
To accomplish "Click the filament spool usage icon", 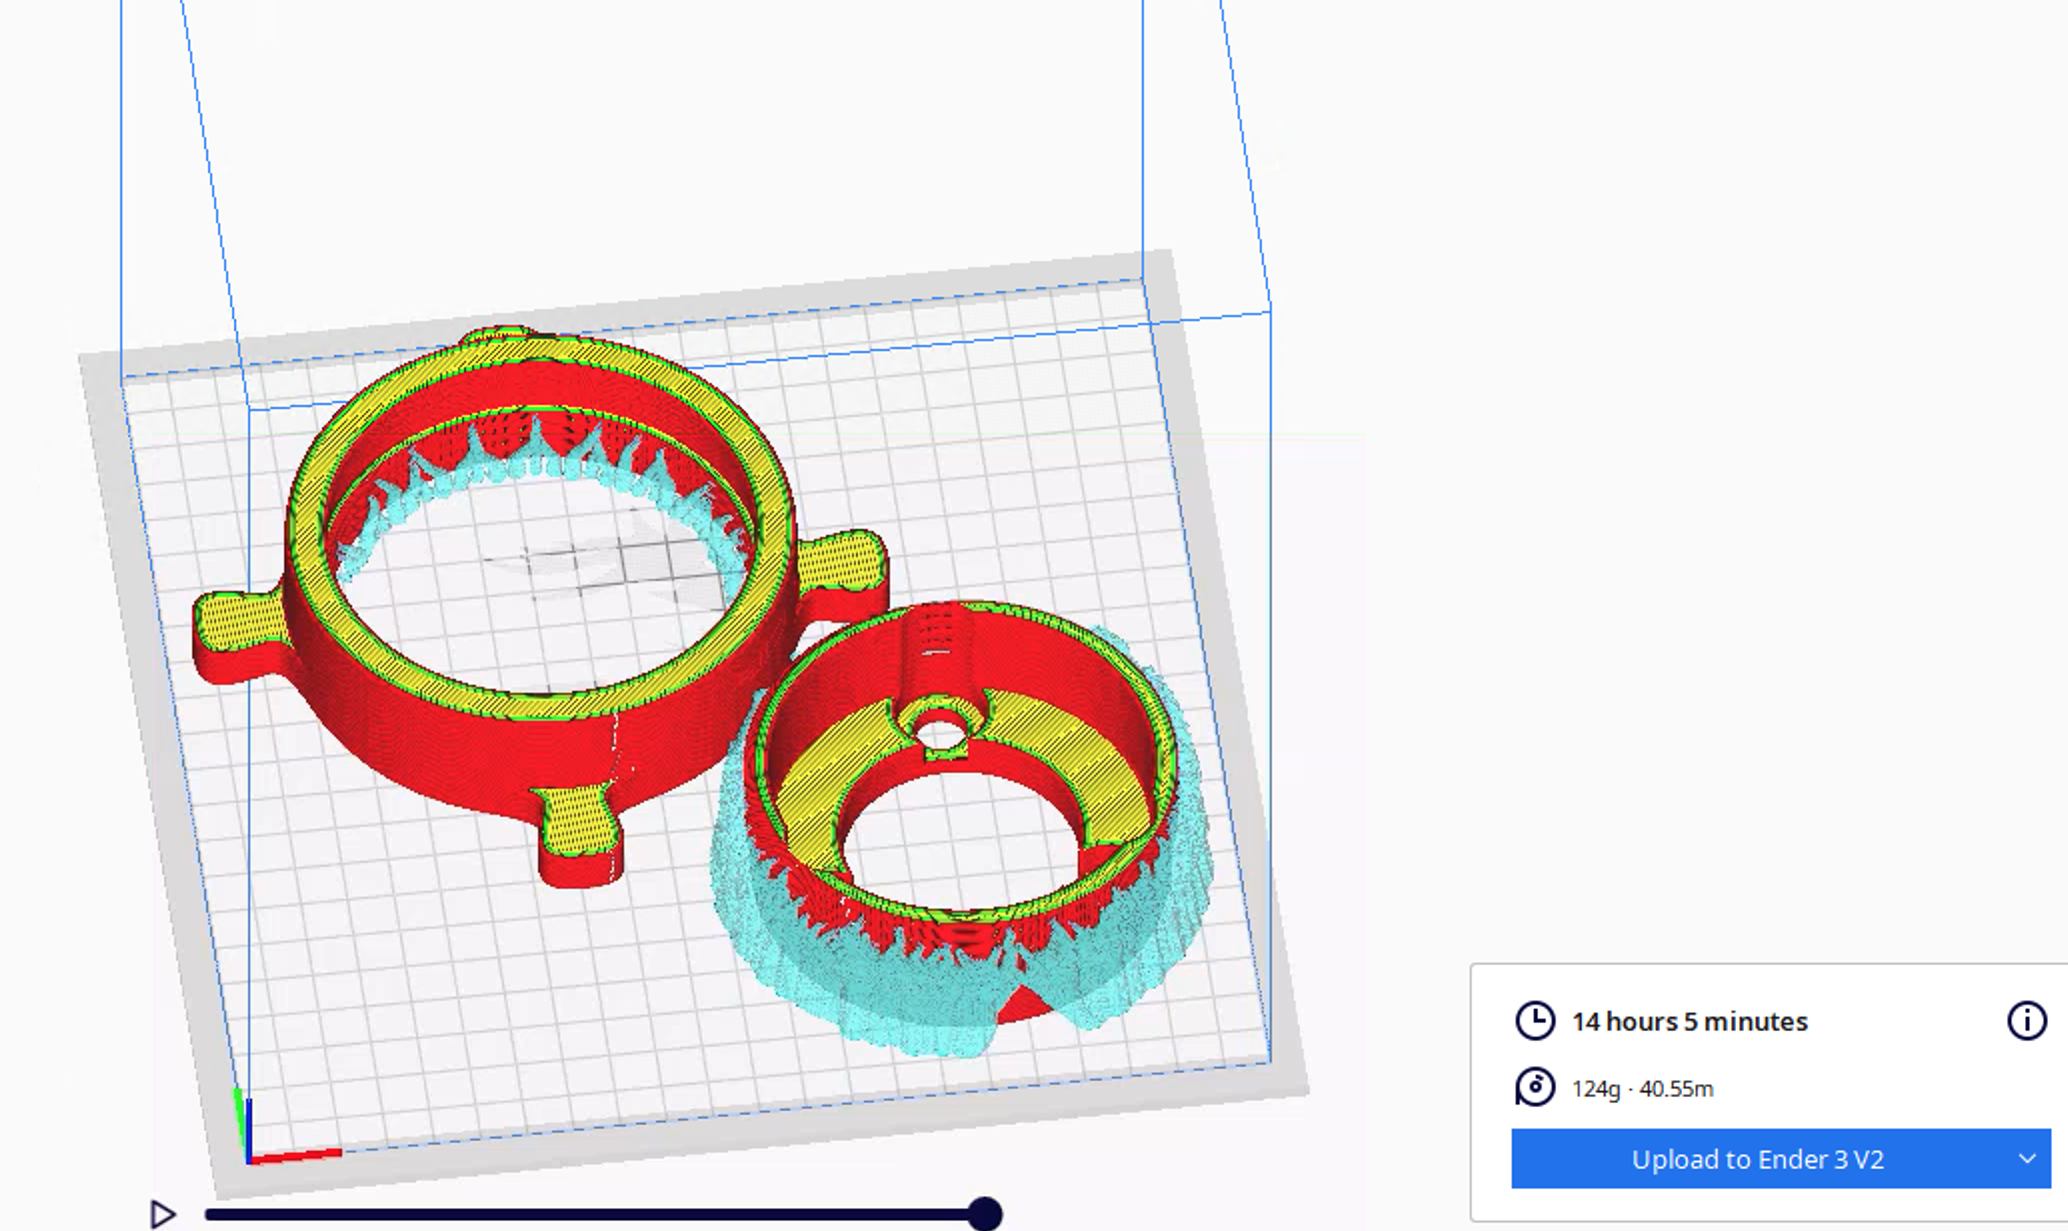I will click(1535, 1087).
